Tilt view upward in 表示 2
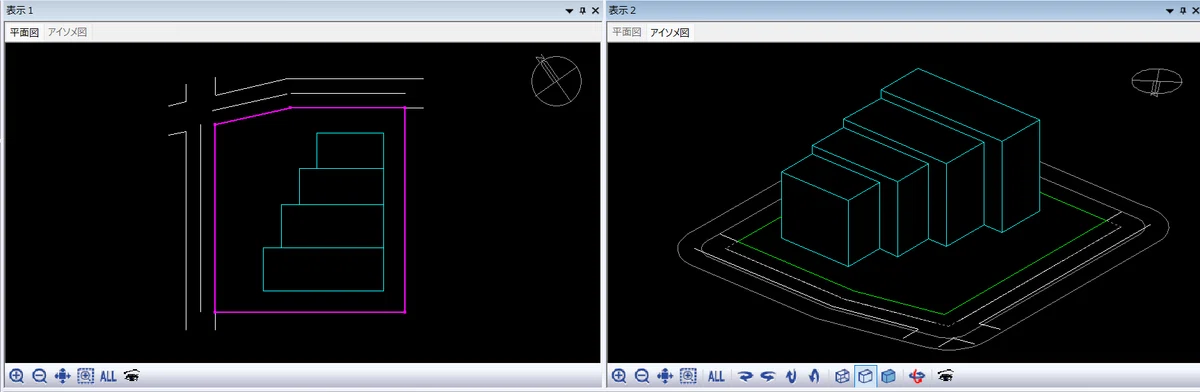 coord(813,376)
